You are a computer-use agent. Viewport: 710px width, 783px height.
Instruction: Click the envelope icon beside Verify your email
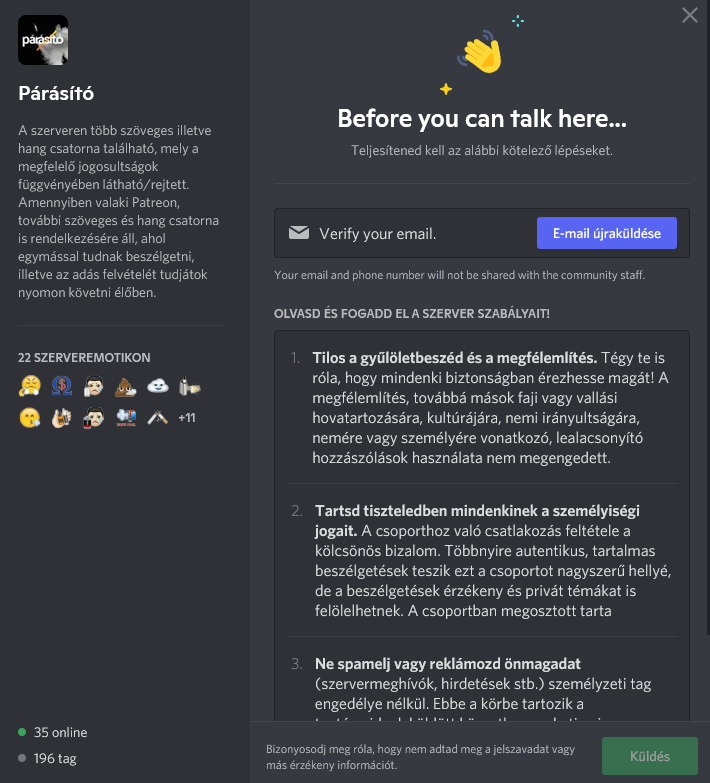coord(299,233)
